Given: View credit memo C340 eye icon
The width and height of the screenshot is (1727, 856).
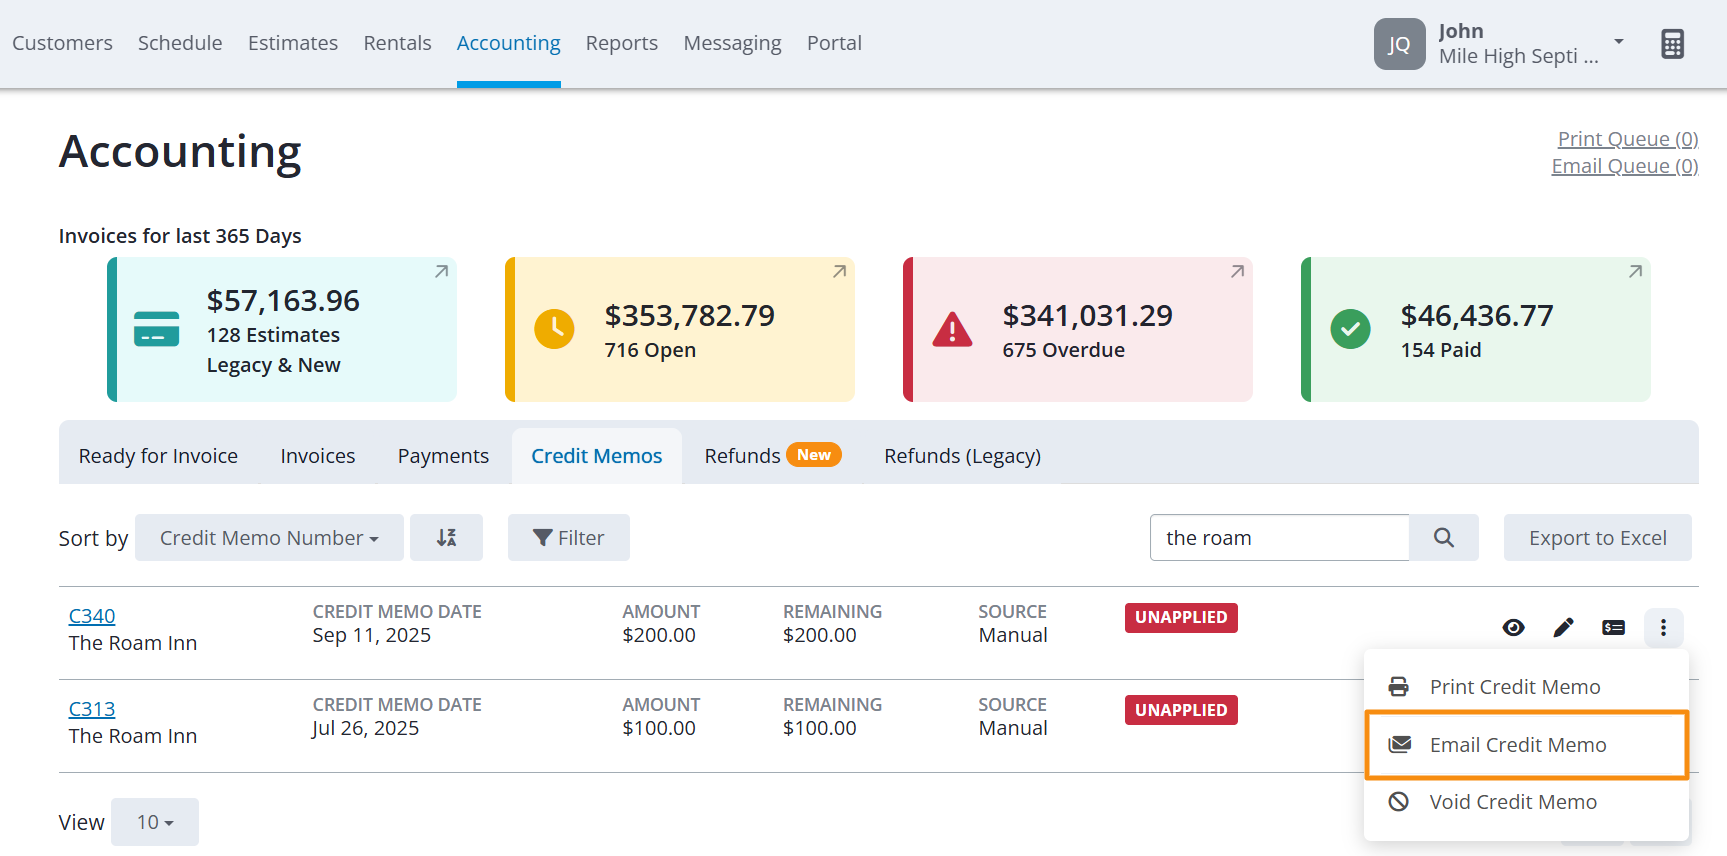Looking at the screenshot, I should pos(1513,628).
